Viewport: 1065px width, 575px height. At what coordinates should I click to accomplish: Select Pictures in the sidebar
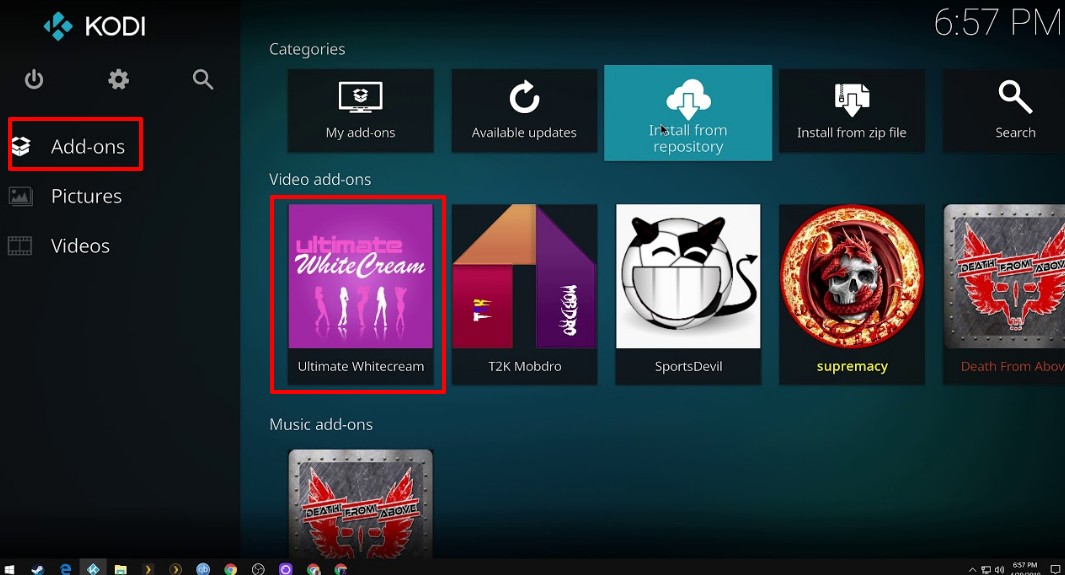86,196
